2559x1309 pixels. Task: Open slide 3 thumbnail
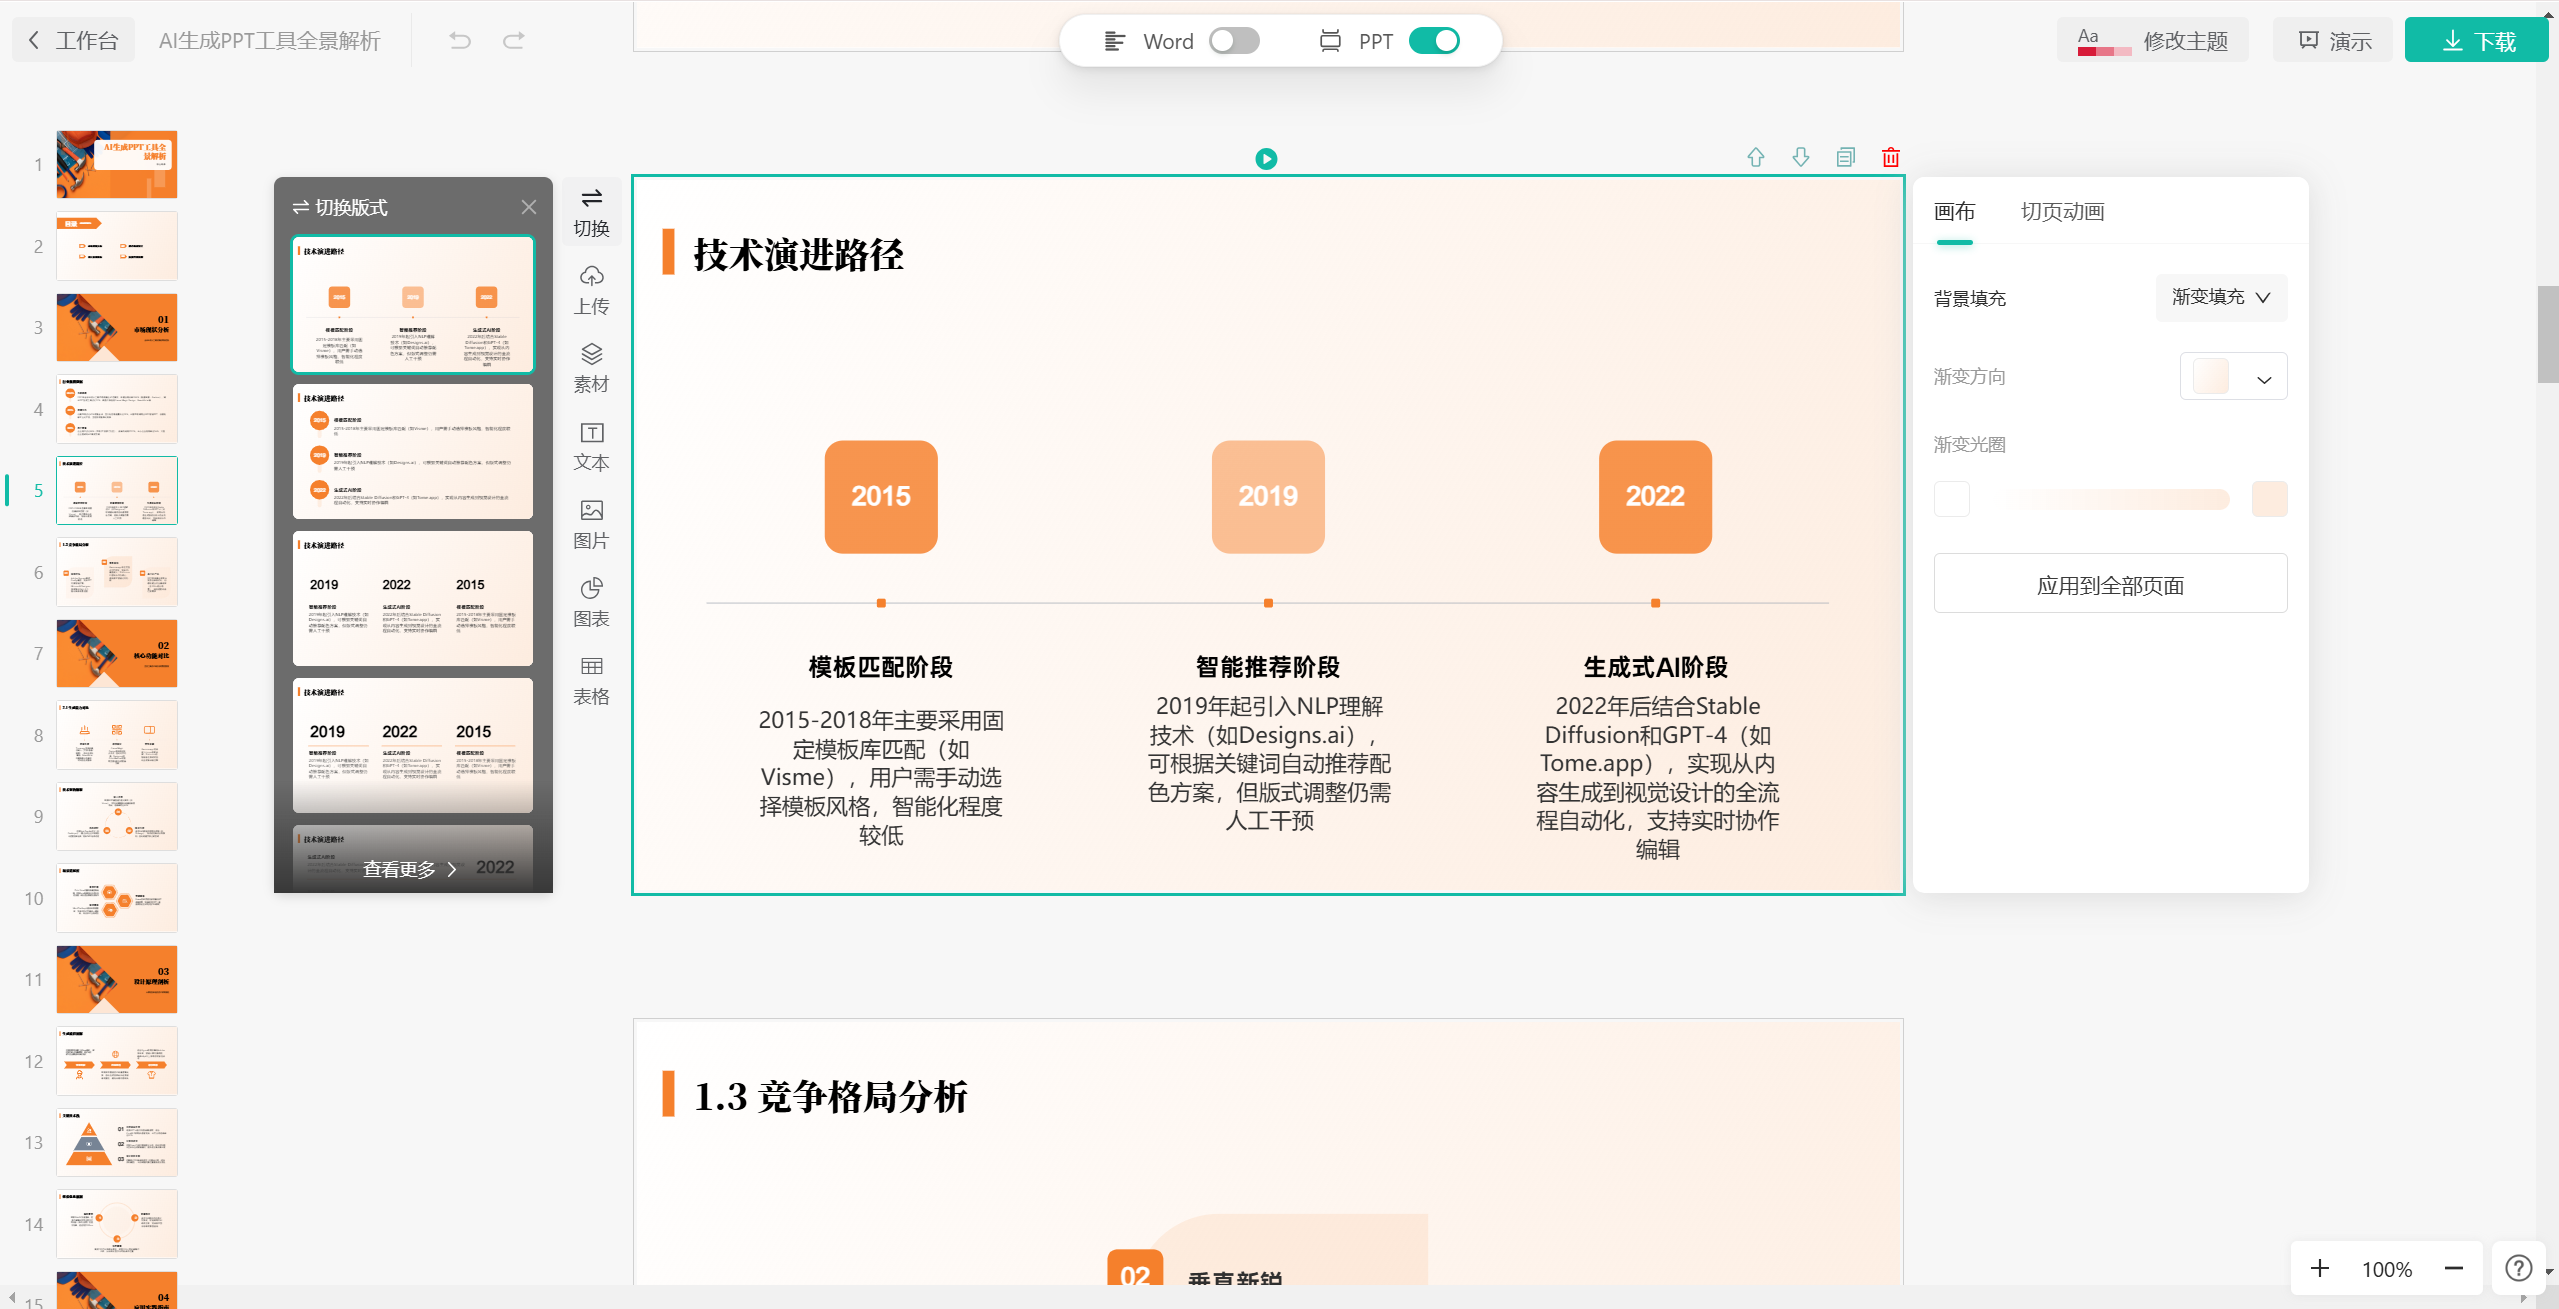tap(117, 327)
